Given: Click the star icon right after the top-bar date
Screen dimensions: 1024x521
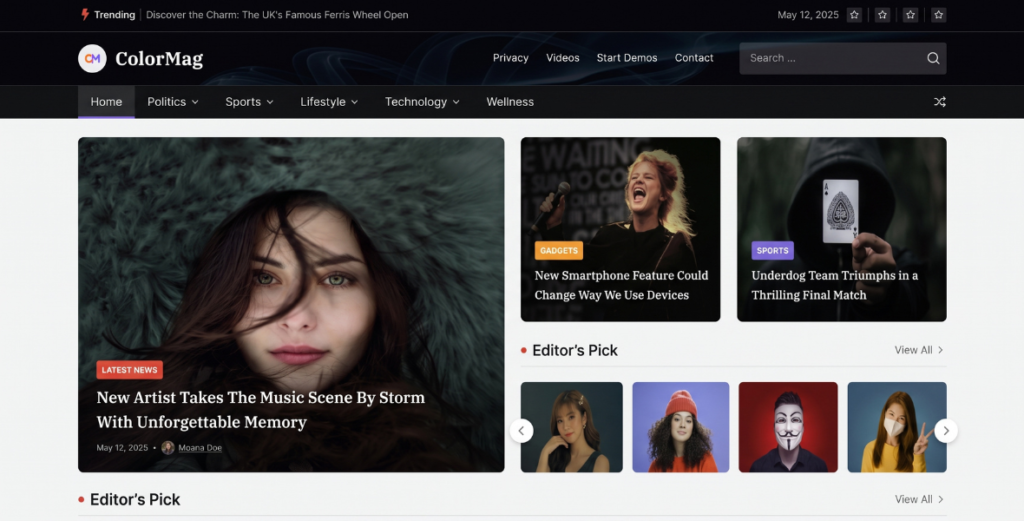Looking at the screenshot, I should (x=854, y=14).
